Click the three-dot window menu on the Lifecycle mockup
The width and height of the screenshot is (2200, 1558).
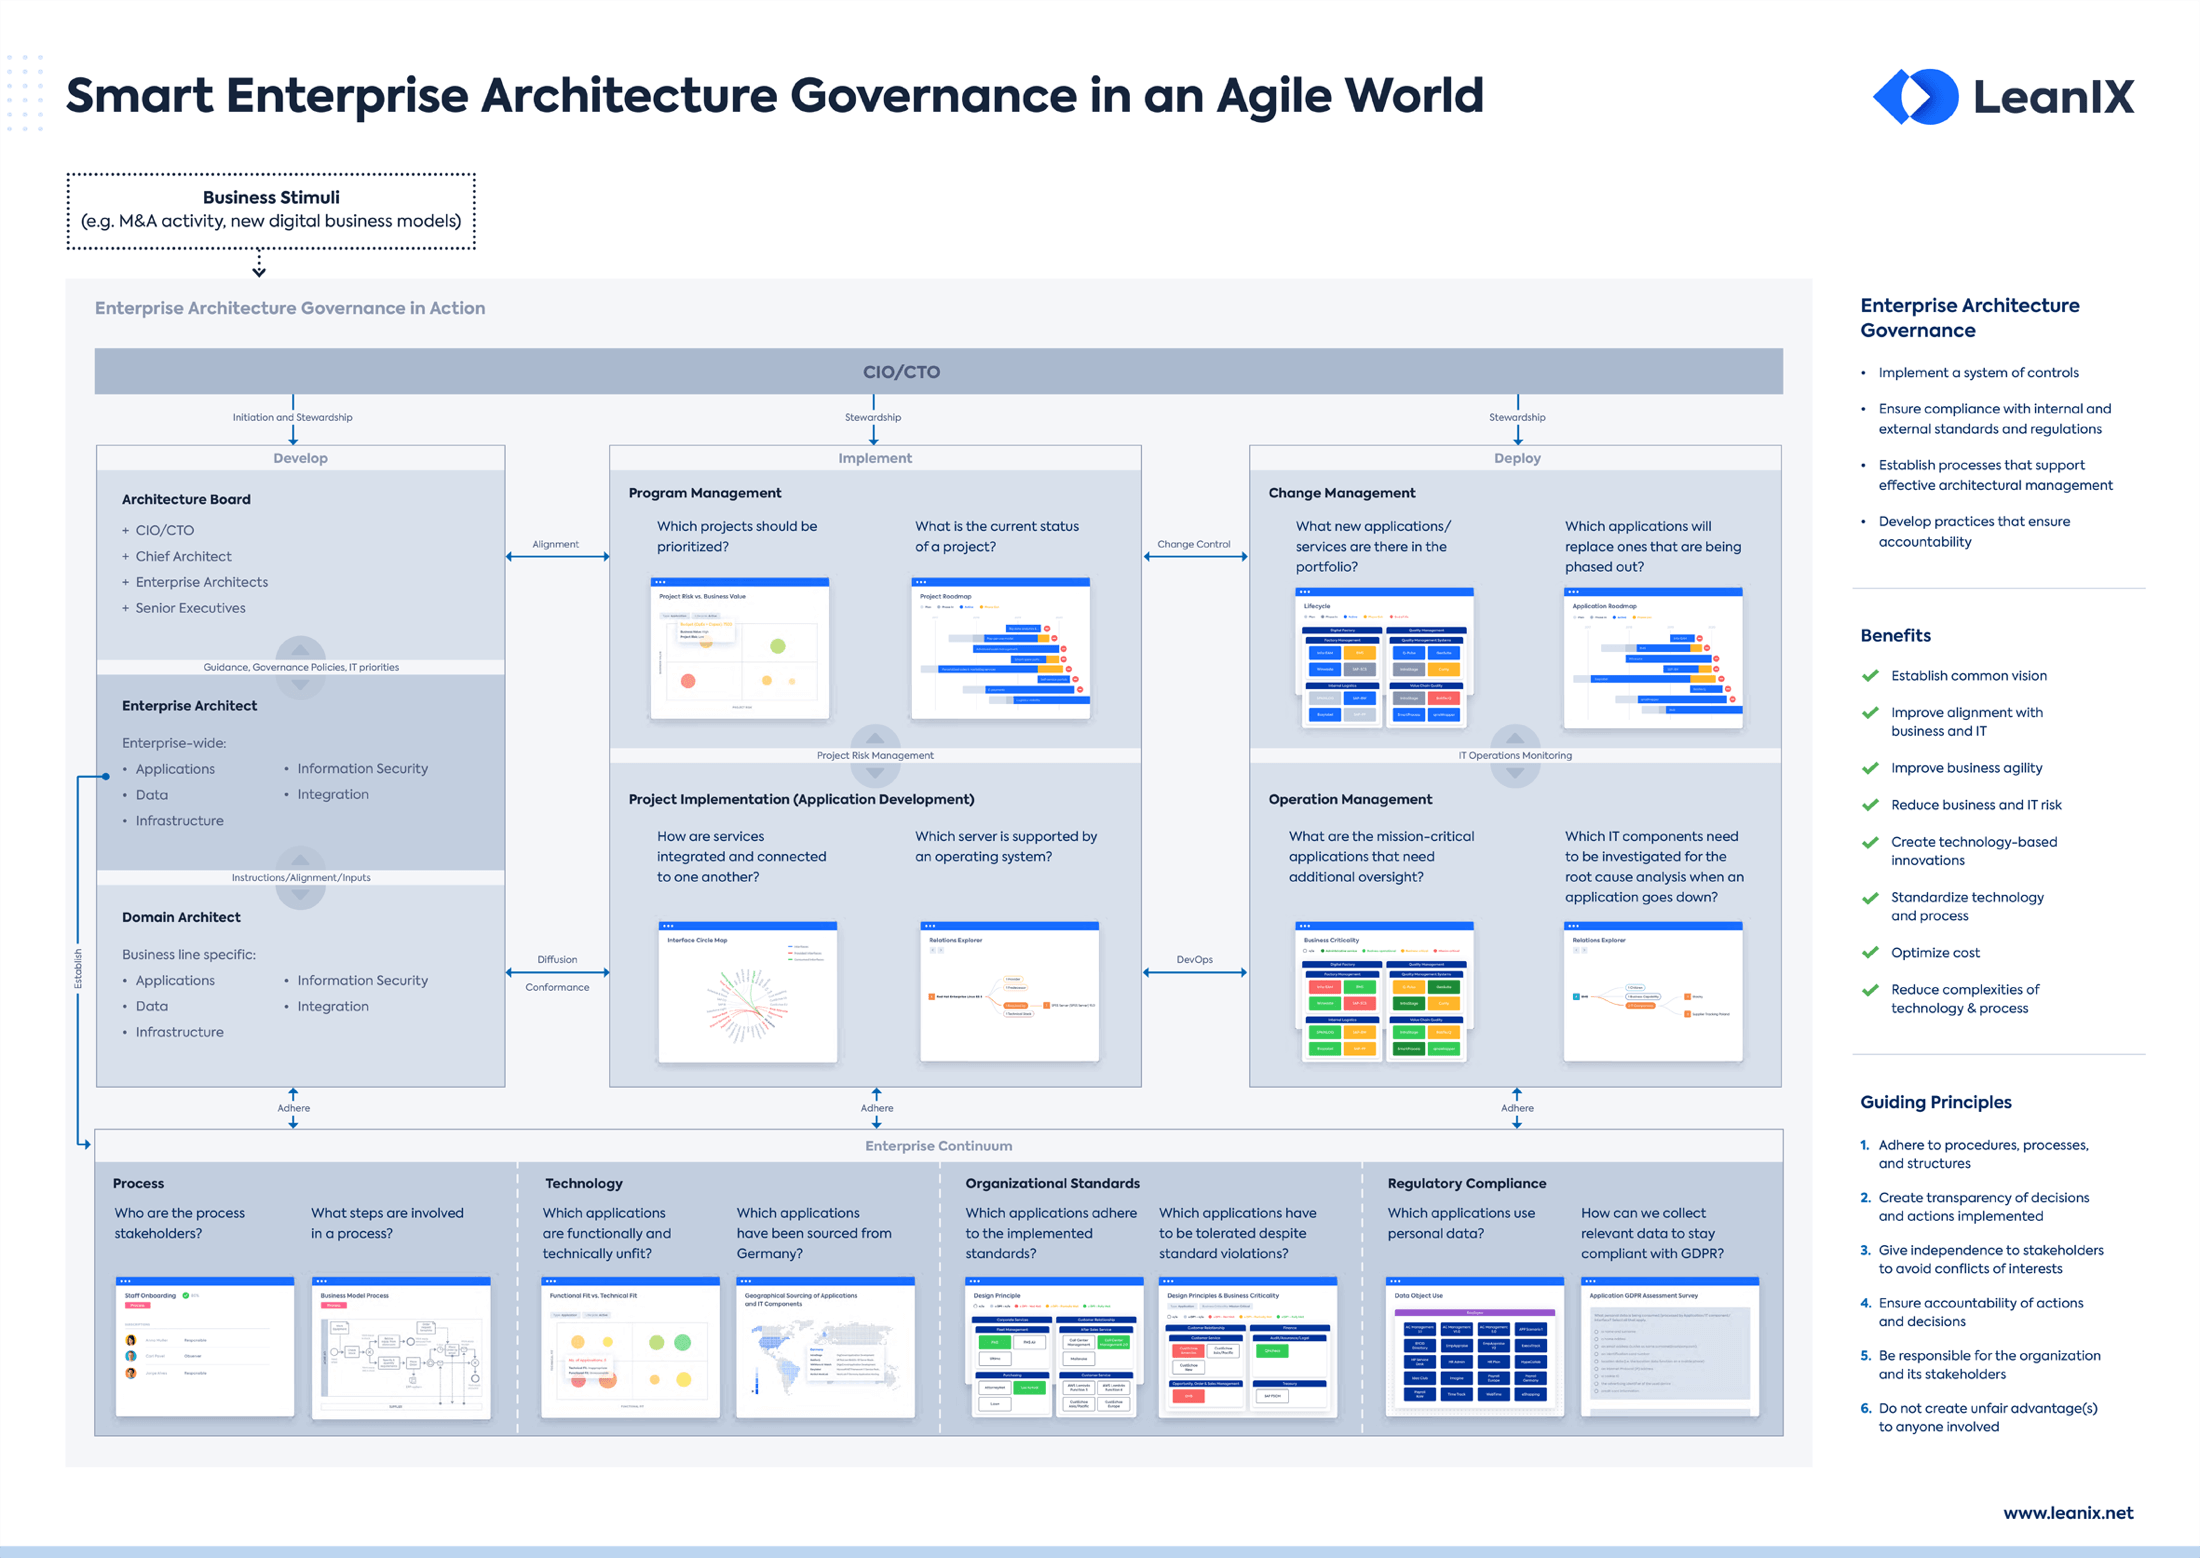(x=1305, y=592)
